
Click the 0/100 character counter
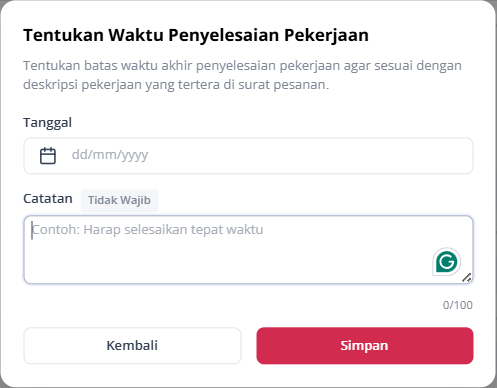point(458,305)
